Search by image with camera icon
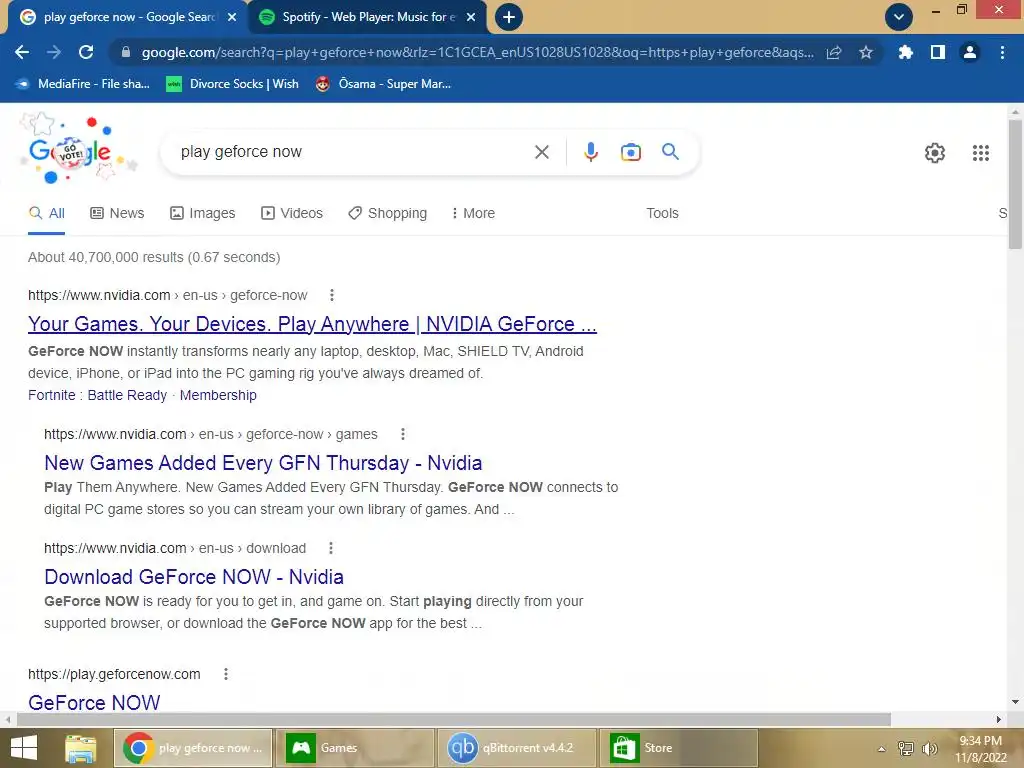The height and width of the screenshot is (768, 1024). (x=630, y=152)
